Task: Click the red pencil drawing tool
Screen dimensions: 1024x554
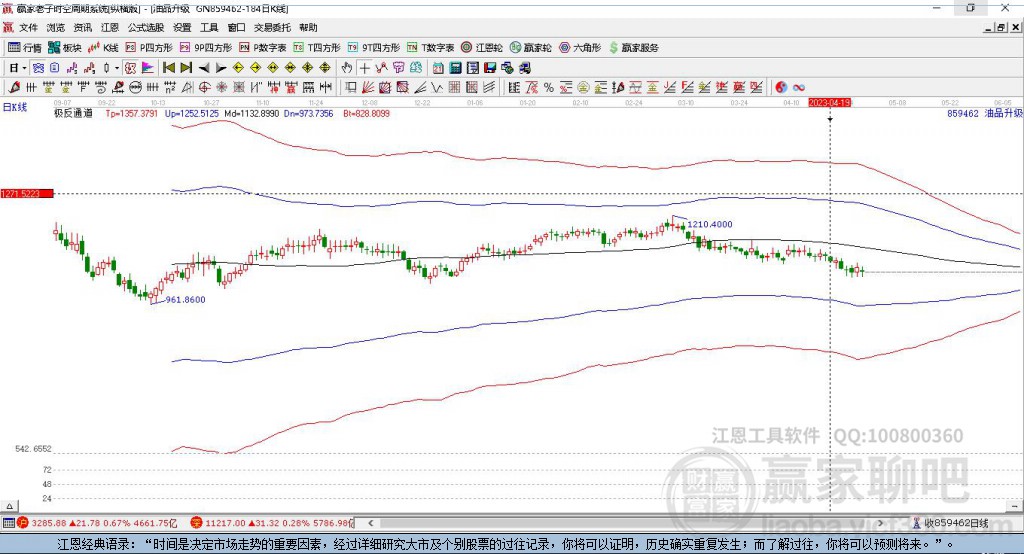Action: 14,88
